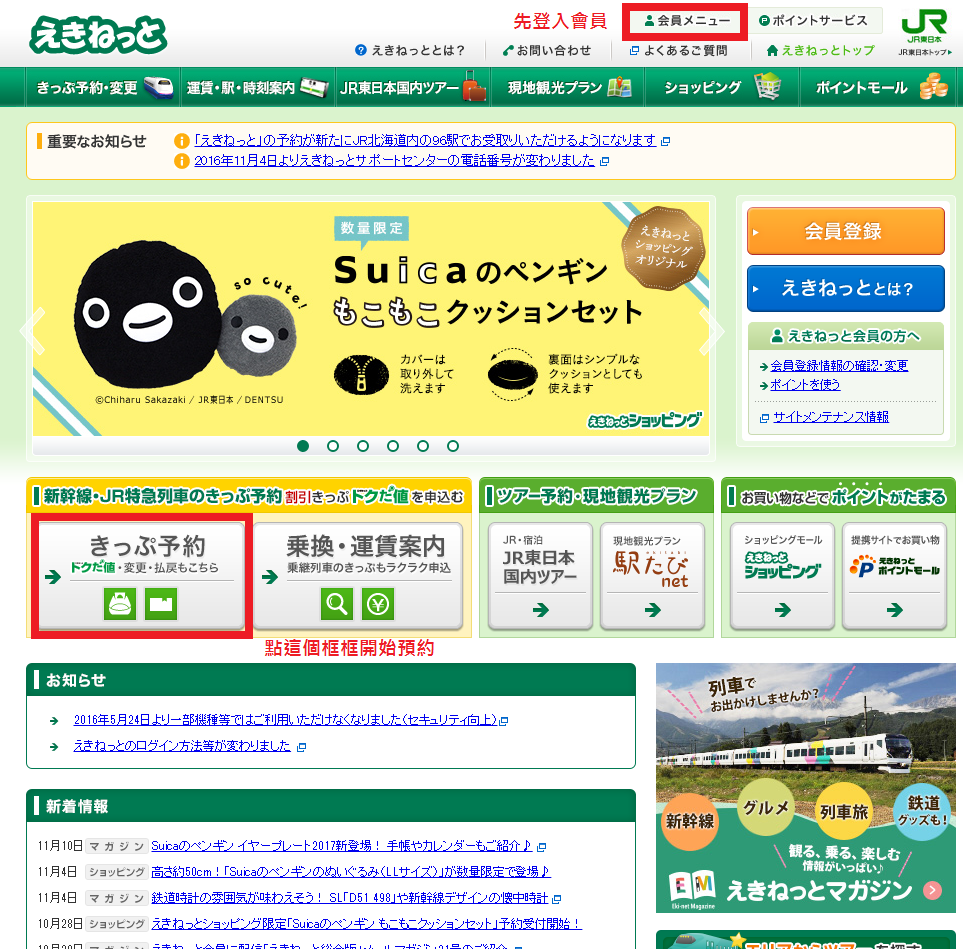Click arrow icon under JR東日本国内ツアー
963x949 pixels.
pos(540,610)
